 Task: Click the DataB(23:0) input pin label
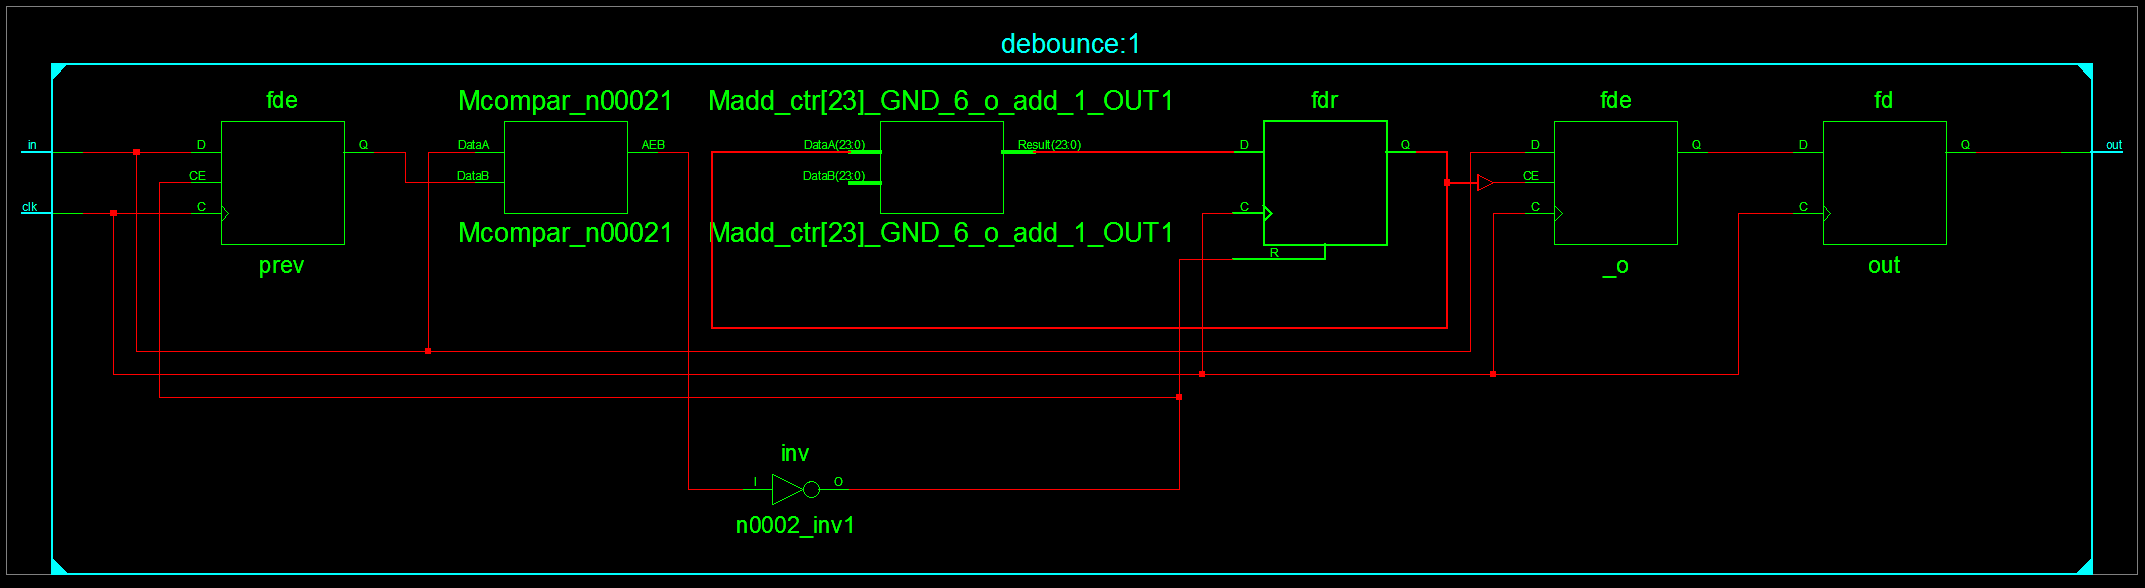[x=833, y=176]
